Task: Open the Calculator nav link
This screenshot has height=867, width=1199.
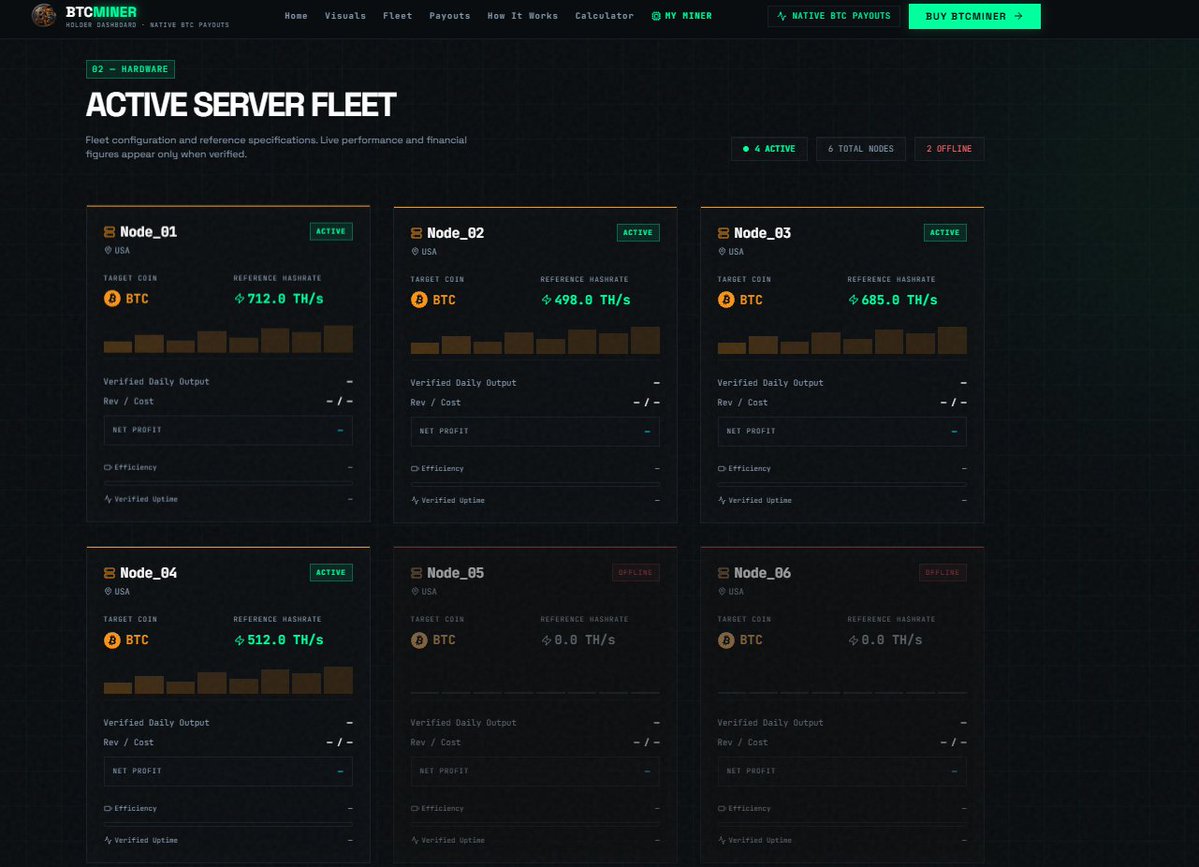Action: click(x=604, y=16)
